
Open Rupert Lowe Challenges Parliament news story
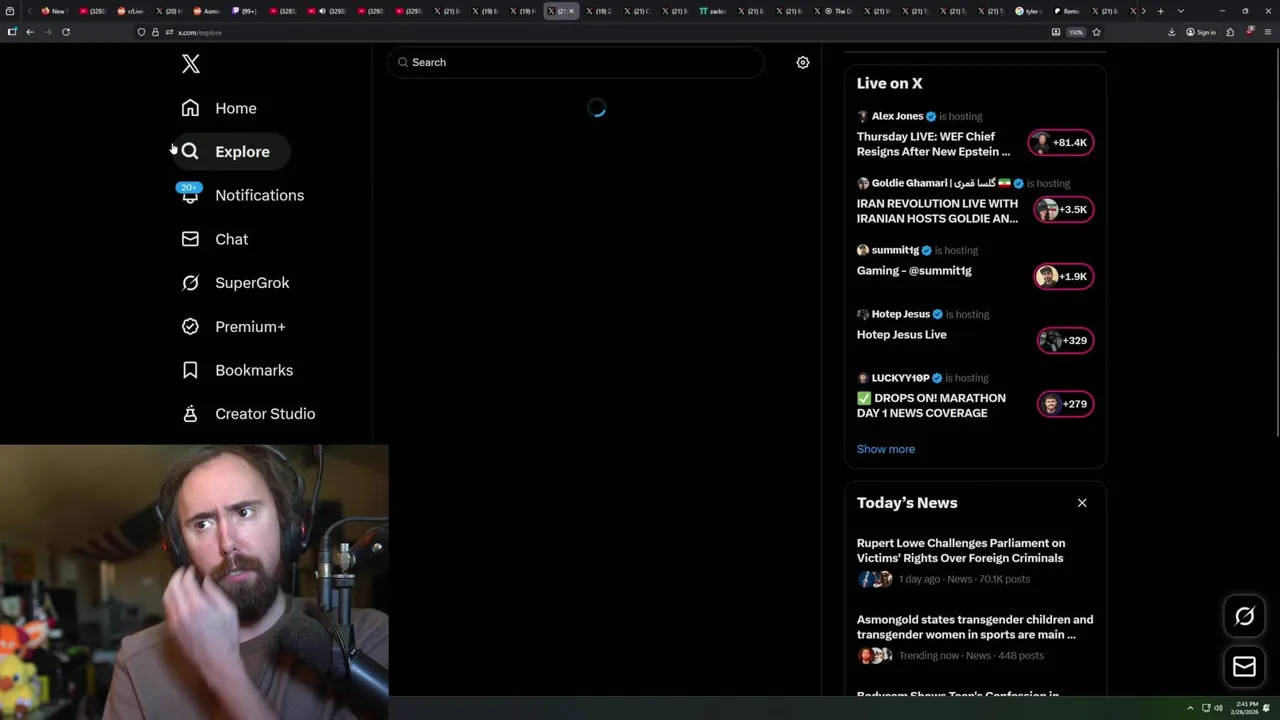click(961, 551)
